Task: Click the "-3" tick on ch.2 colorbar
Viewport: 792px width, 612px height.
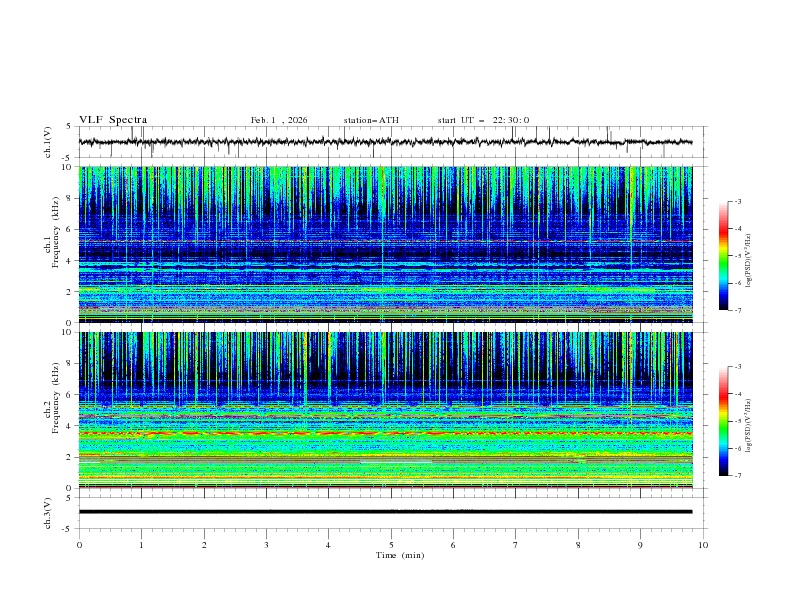Action: click(x=738, y=367)
